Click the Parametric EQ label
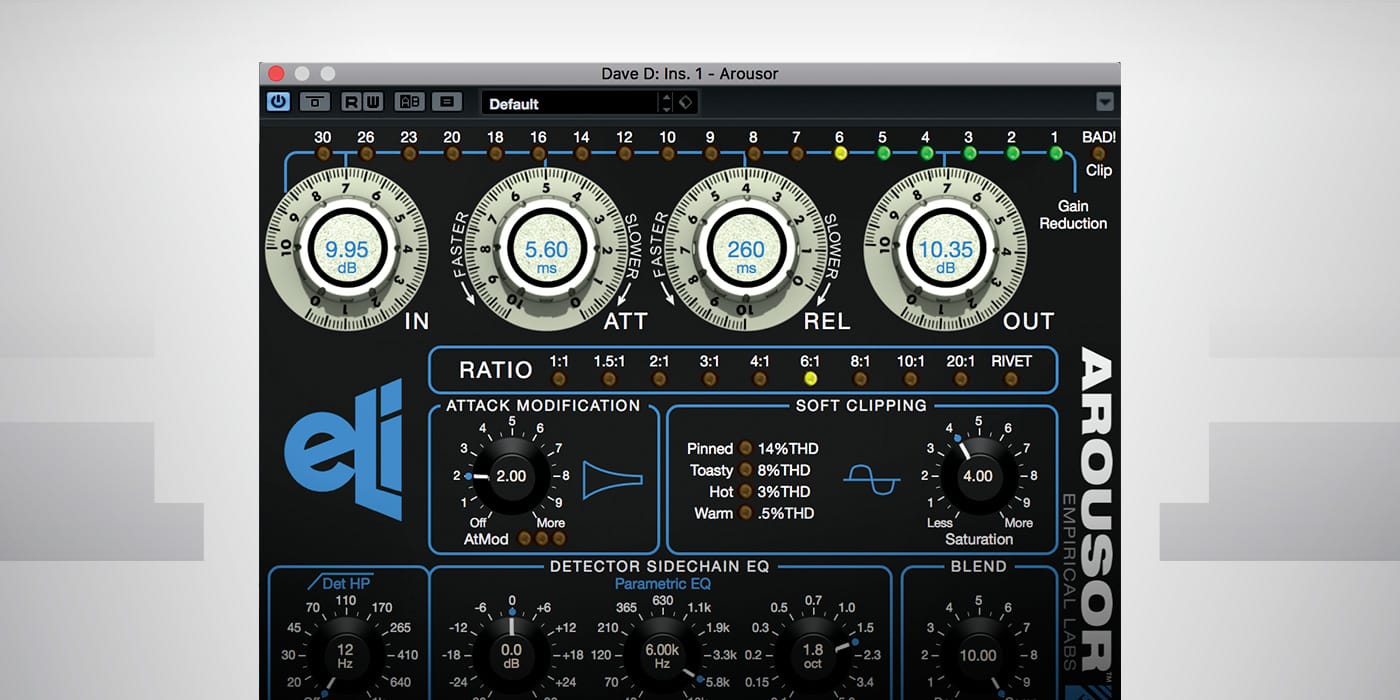This screenshot has width=1400, height=700. [x=663, y=584]
